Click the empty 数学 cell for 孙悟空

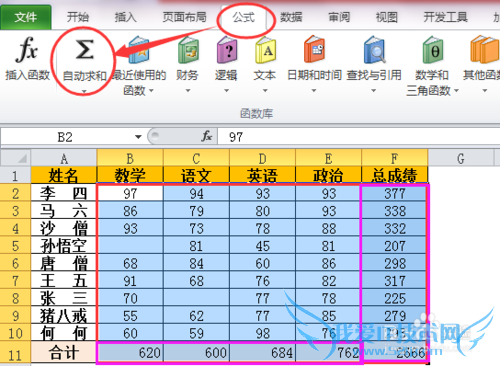[130, 246]
